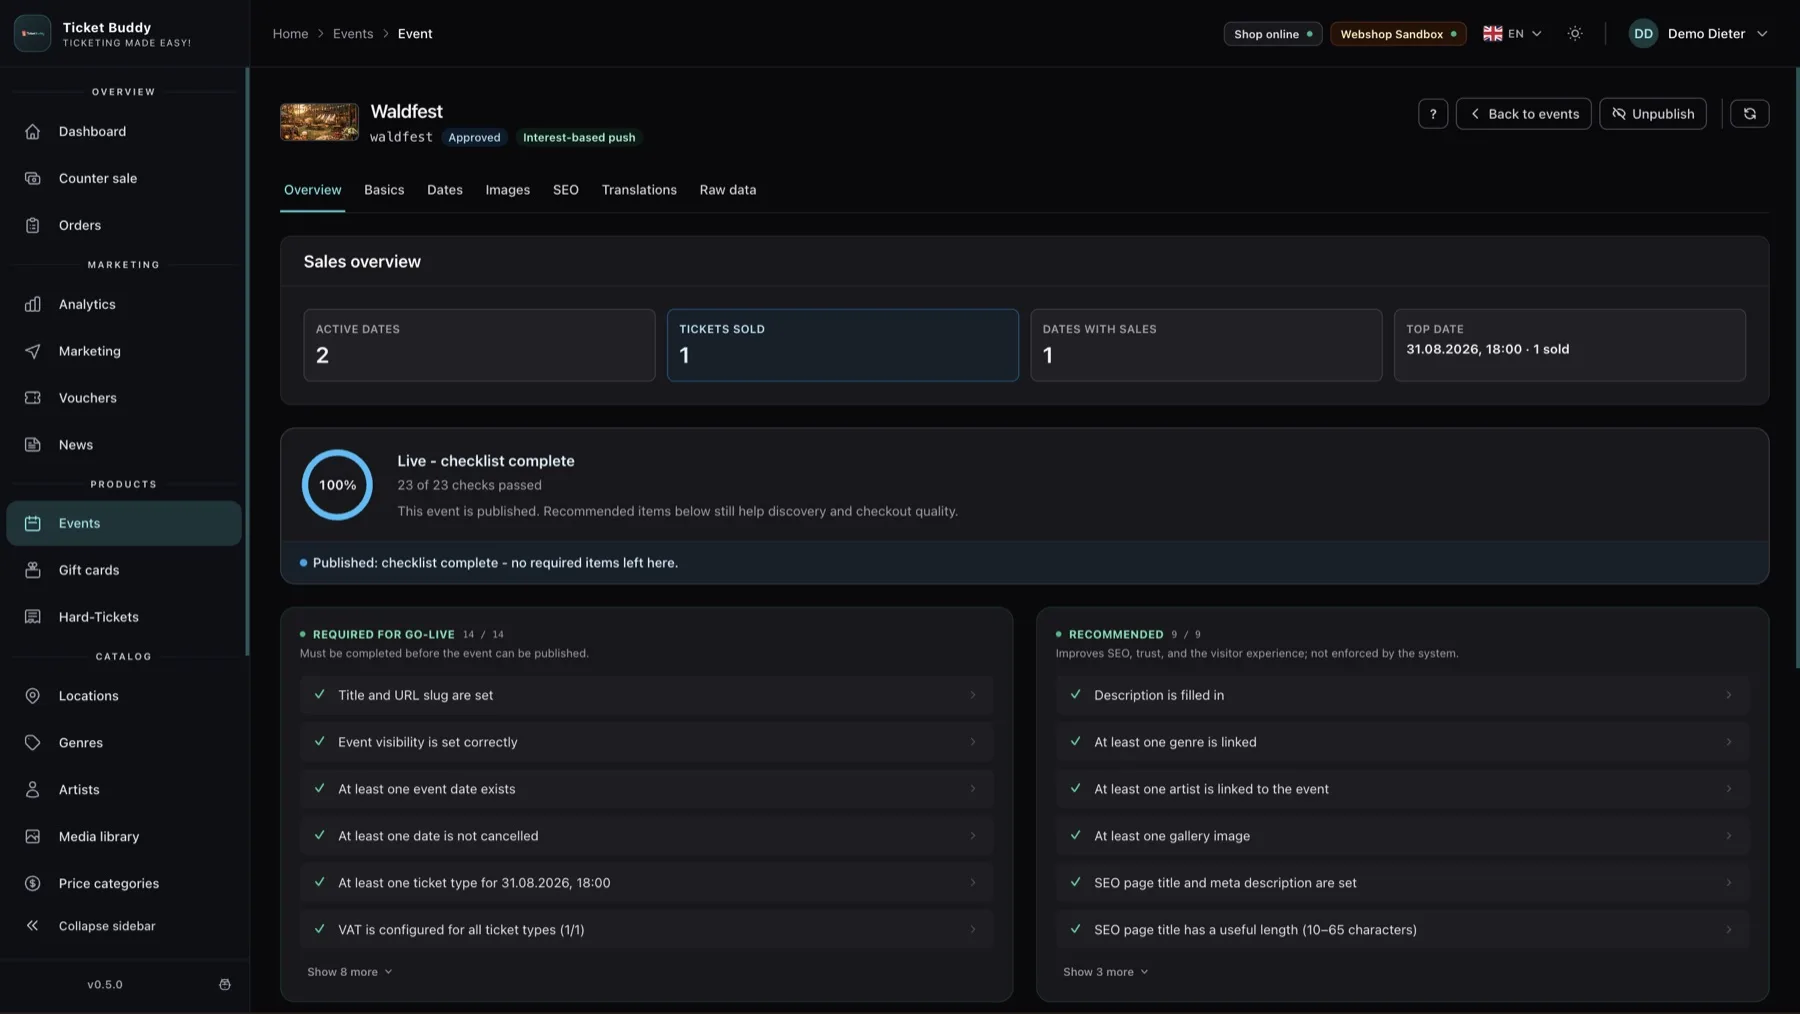Open the Demo Dieter account menu

[x=1698, y=34]
